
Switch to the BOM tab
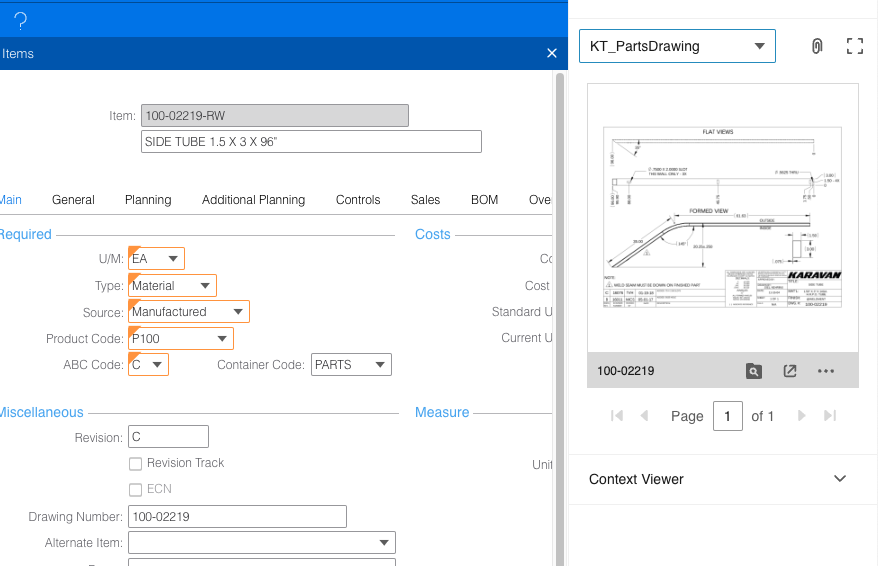(484, 200)
